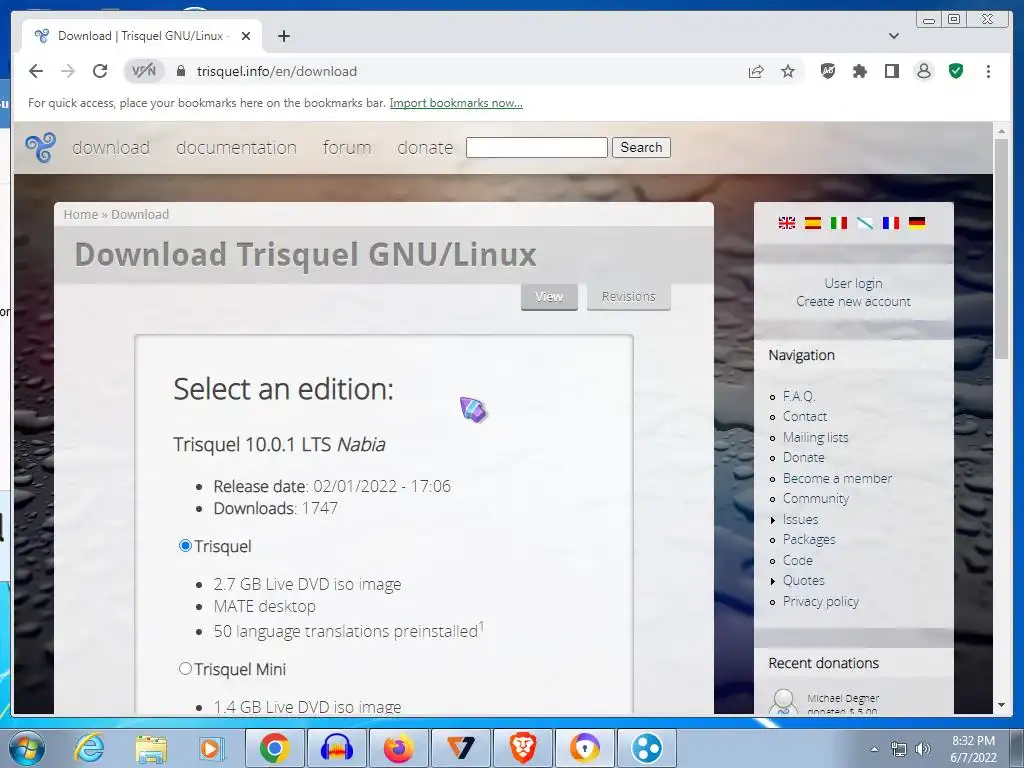Open network icon in system tray
Image resolution: width=1024 pixels, height=768 pixels.
pos(899,749)
